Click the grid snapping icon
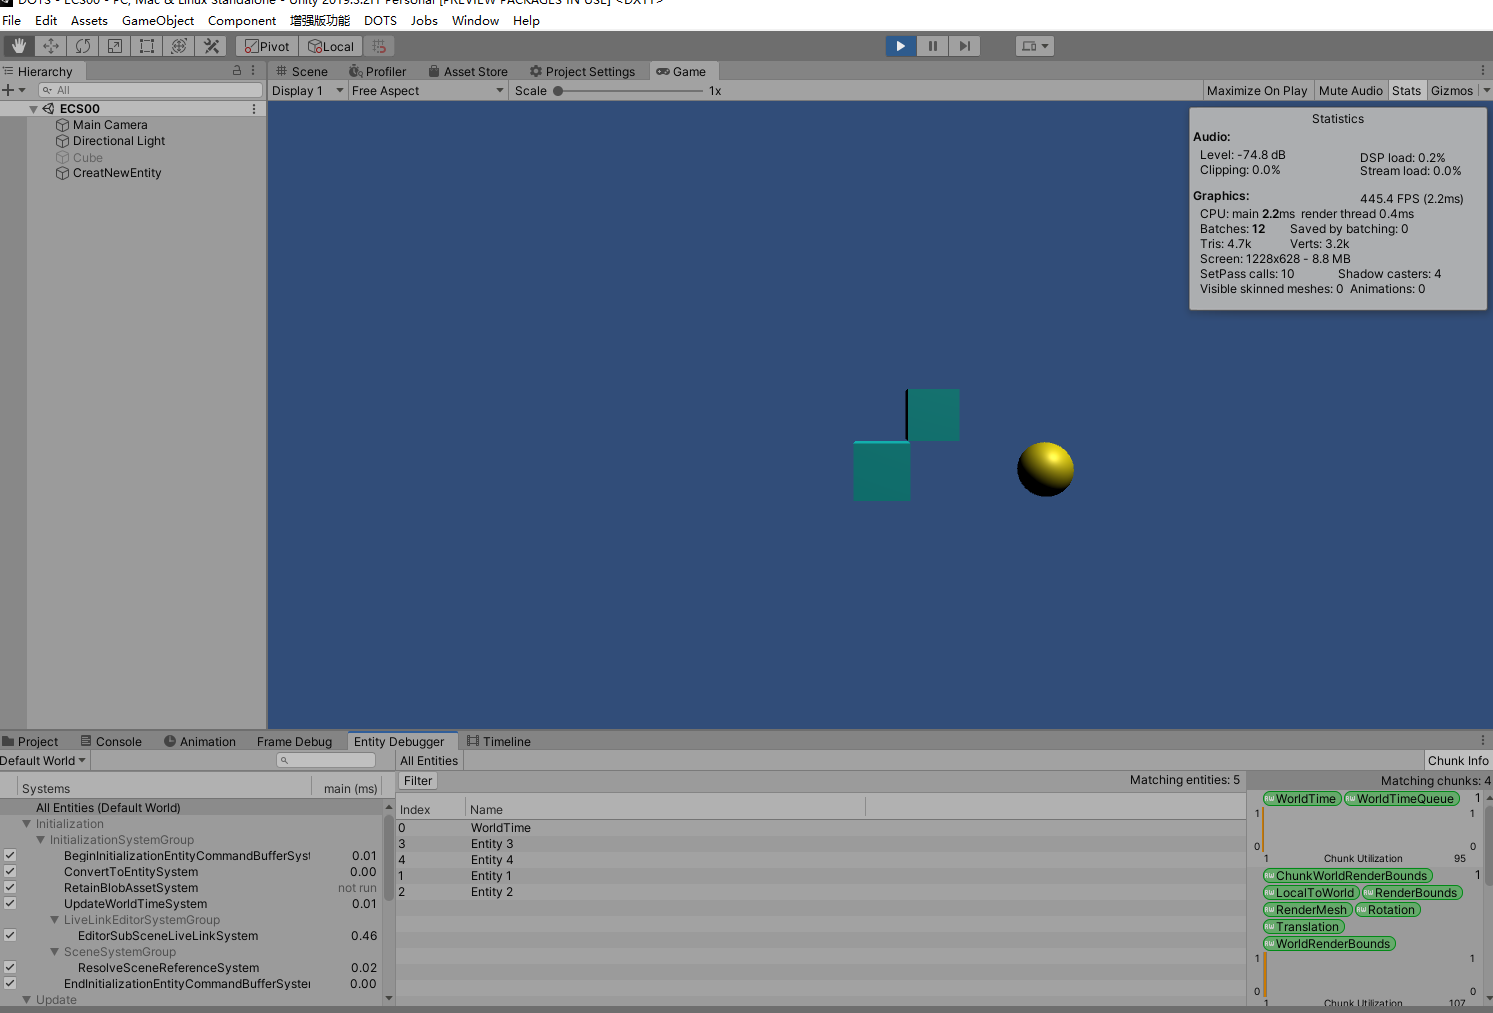 378,45
